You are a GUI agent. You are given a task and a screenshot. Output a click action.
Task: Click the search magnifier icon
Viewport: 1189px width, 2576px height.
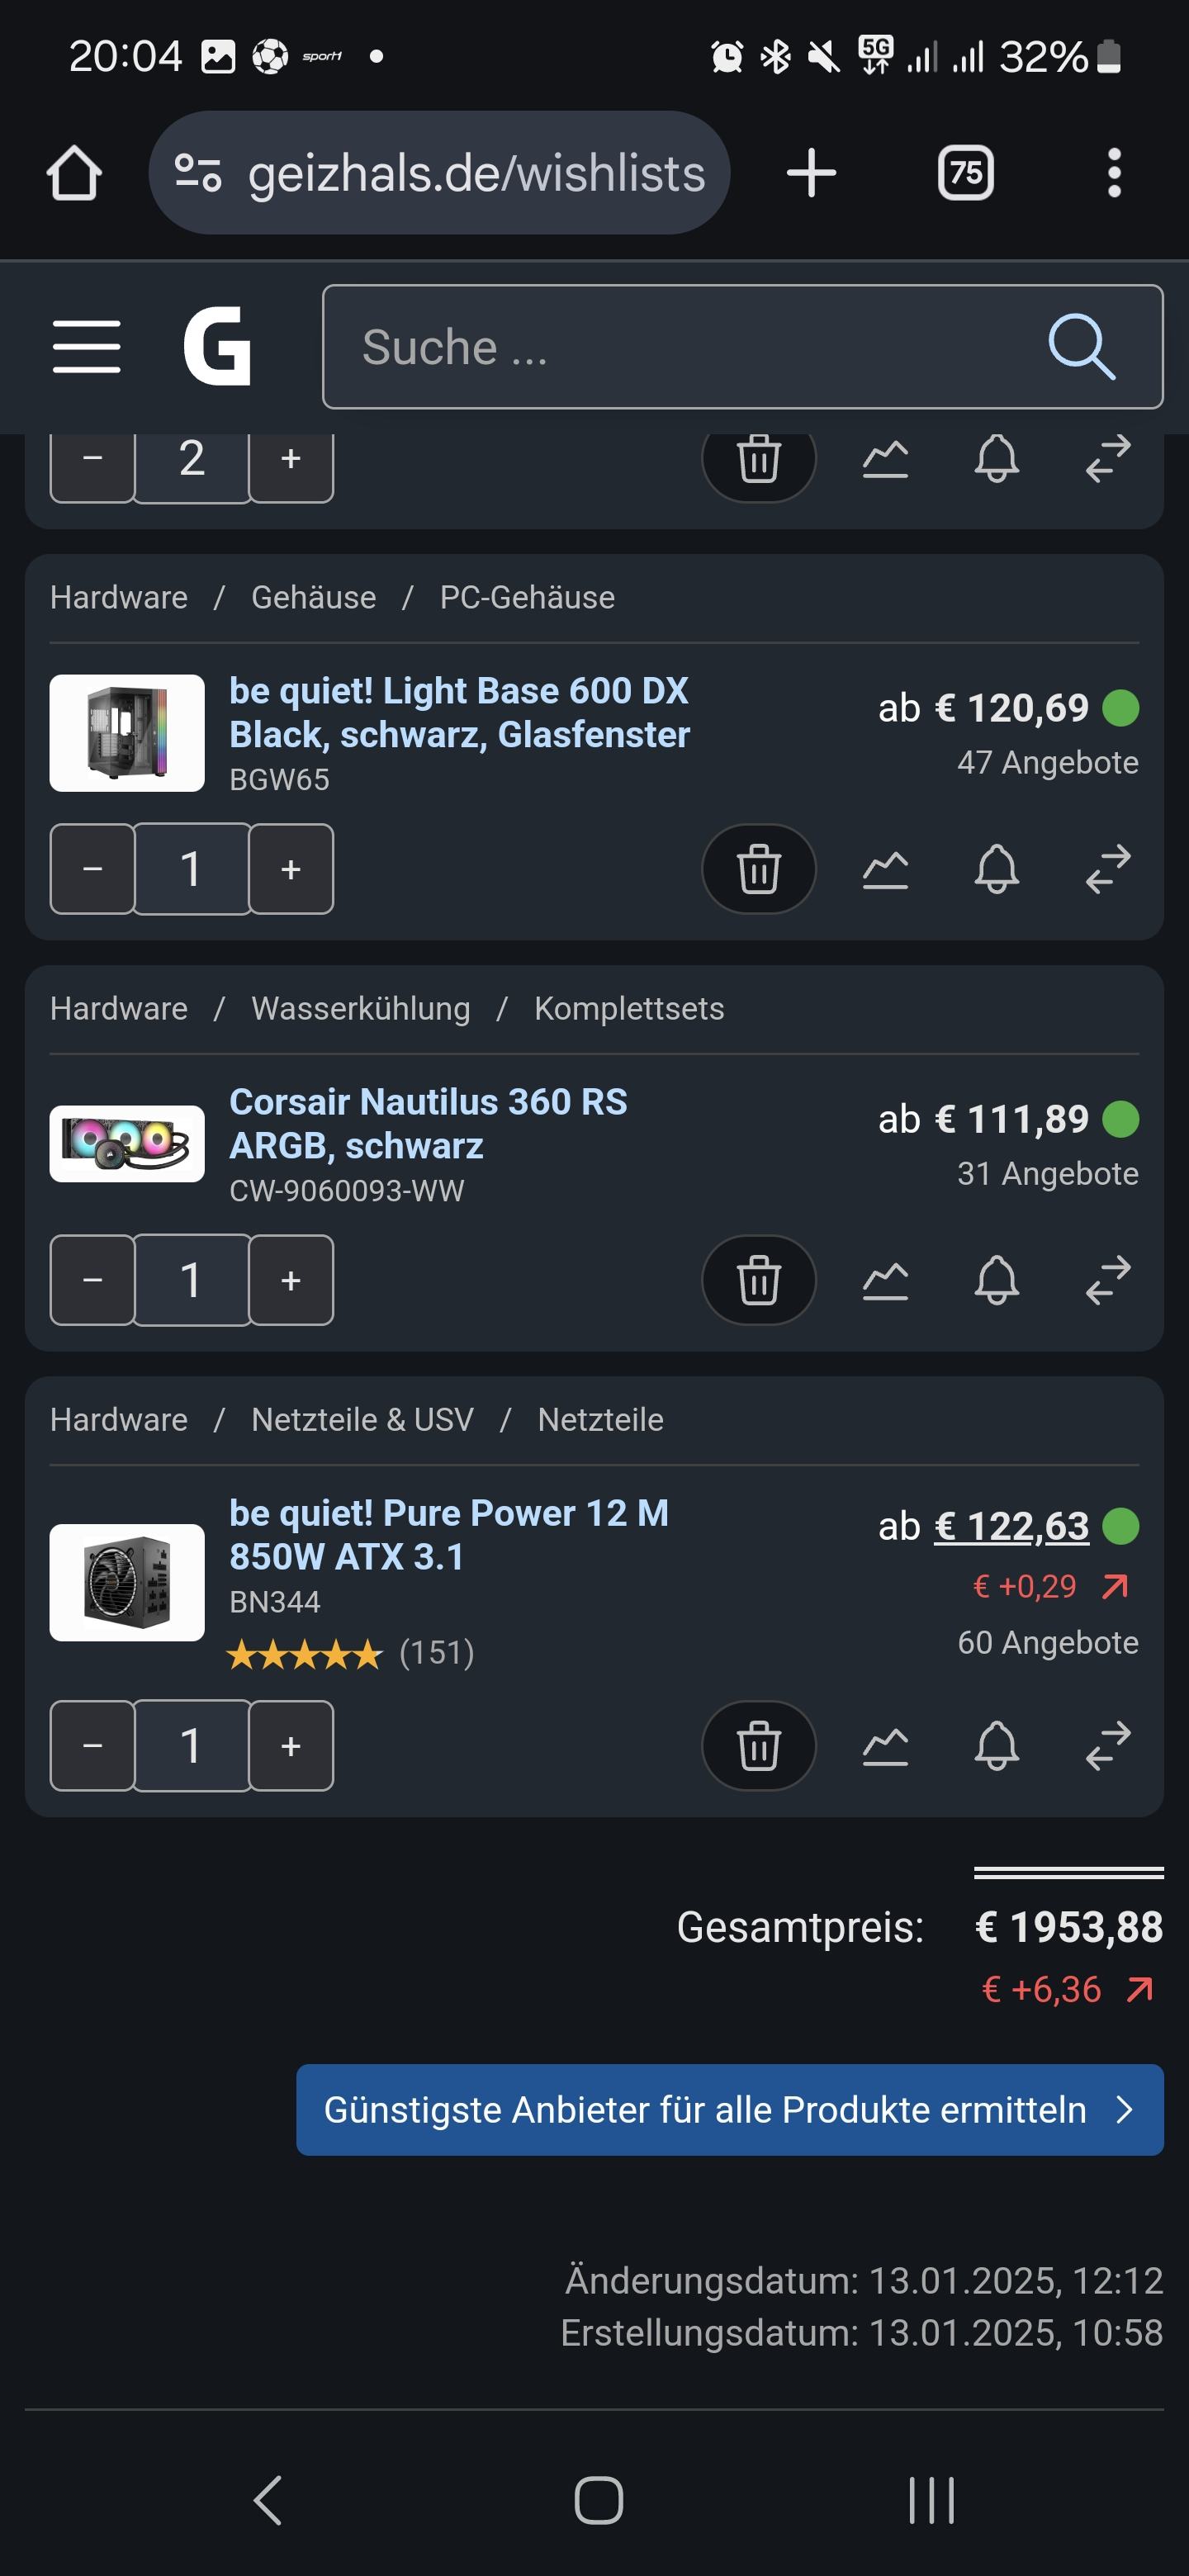pyautogui.click(x=1081, y=347)
